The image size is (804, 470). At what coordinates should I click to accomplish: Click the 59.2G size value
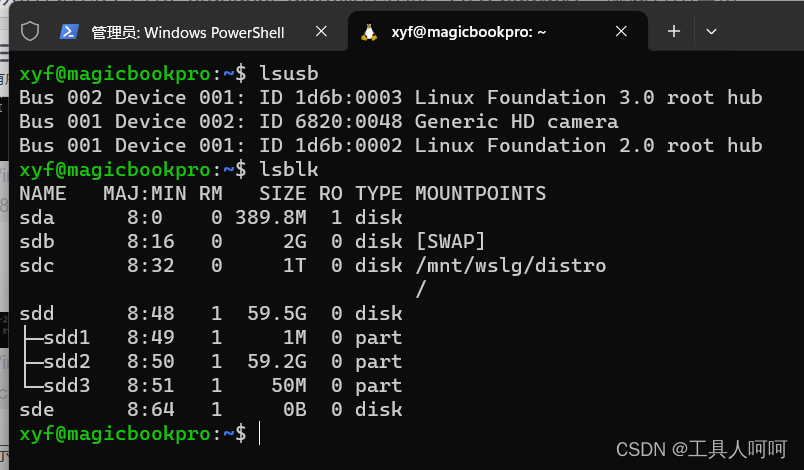(277, 361)
